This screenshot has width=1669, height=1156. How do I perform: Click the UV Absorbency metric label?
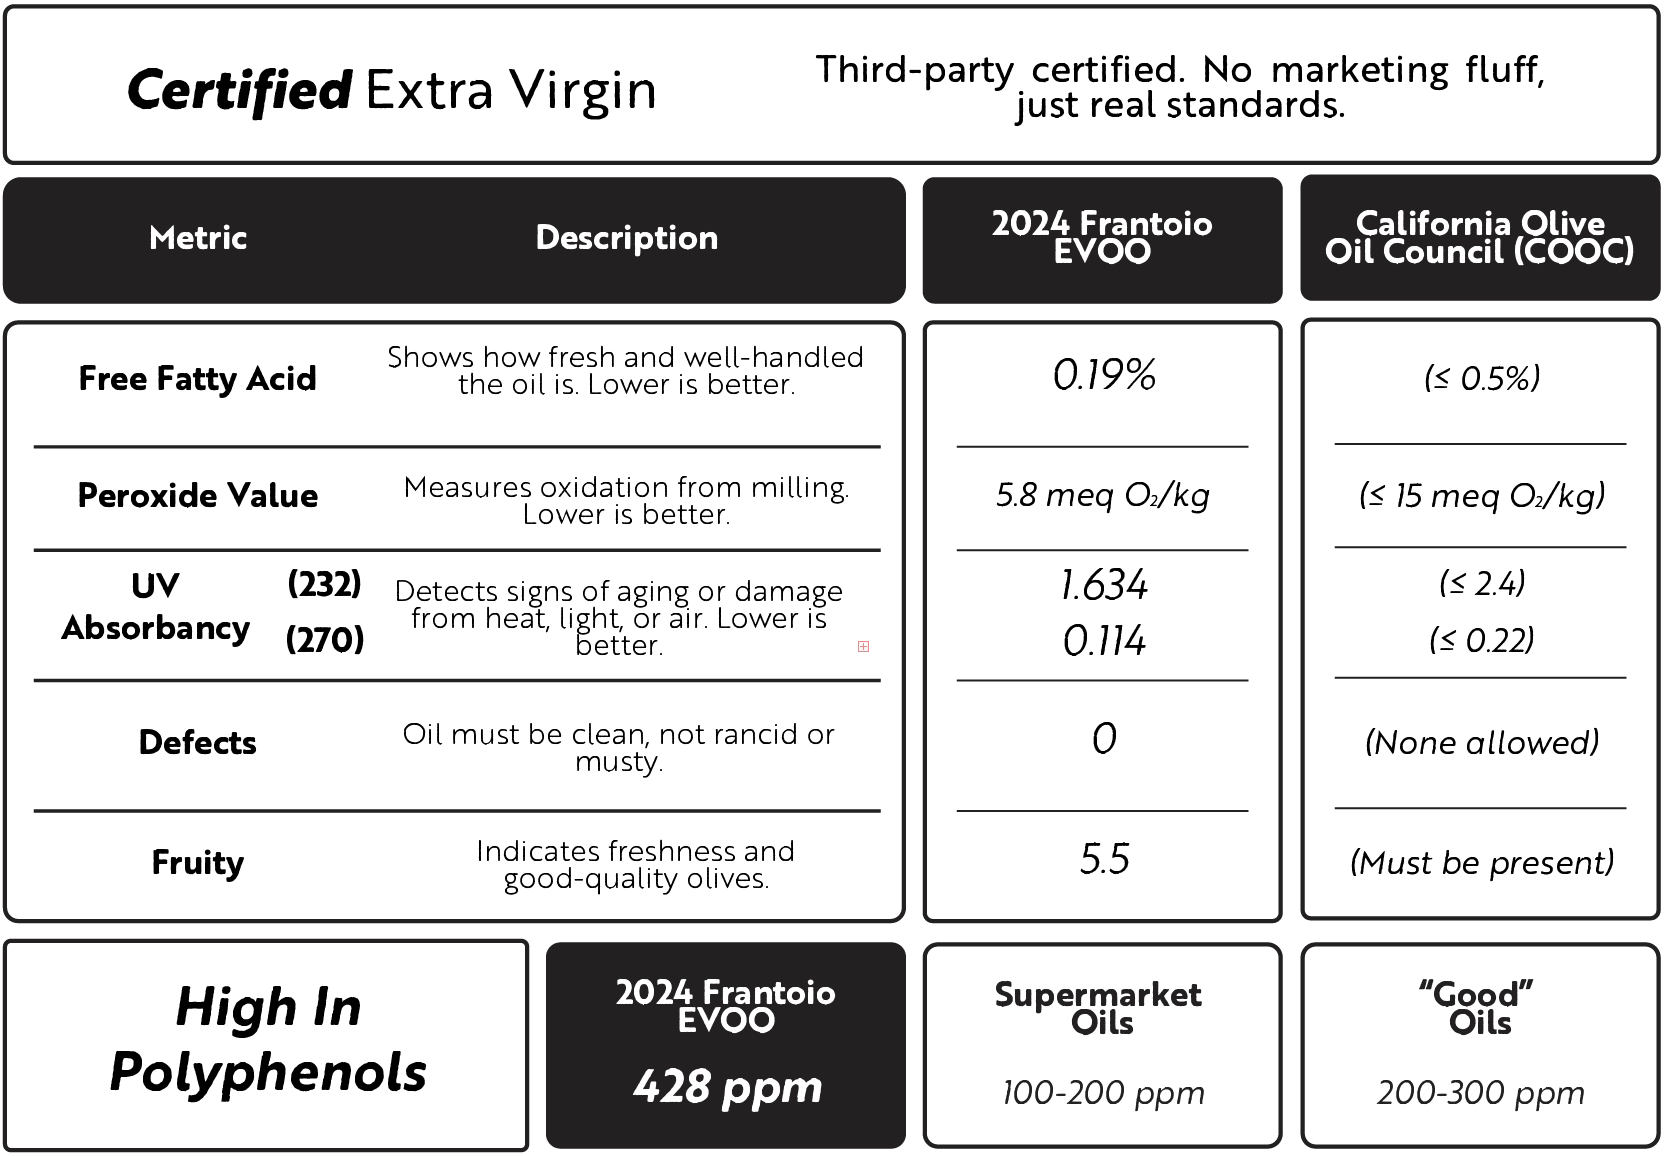[156, 608]
